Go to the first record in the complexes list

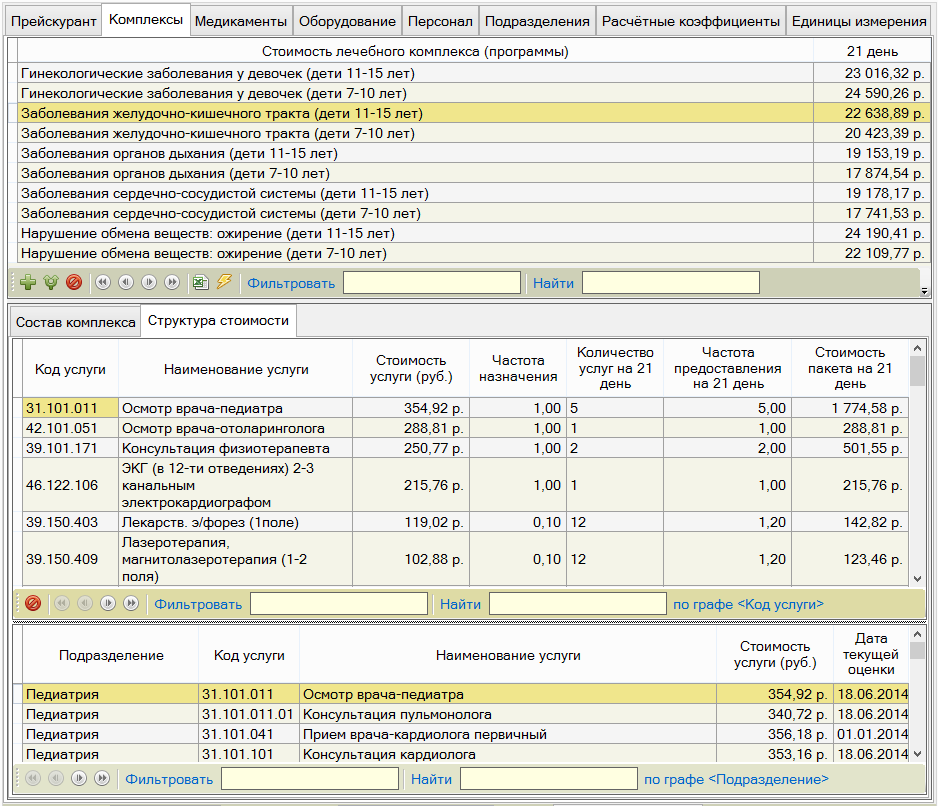coord(102,283)
